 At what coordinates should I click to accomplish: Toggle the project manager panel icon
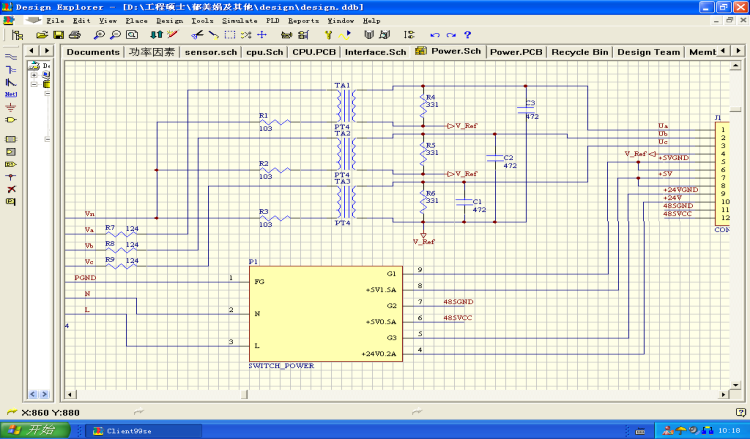(x=17, y=35)
